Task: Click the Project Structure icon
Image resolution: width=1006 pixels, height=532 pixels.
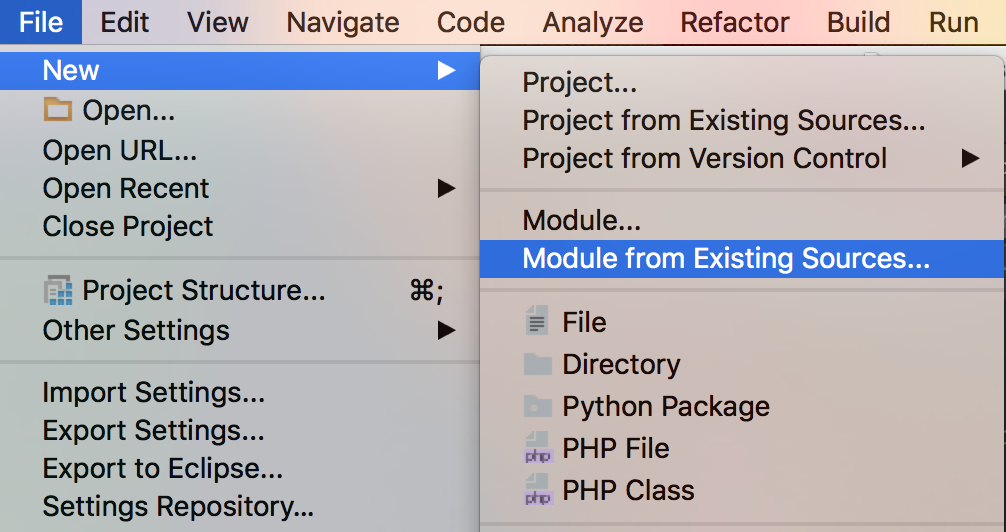Action: pos(59,291)
